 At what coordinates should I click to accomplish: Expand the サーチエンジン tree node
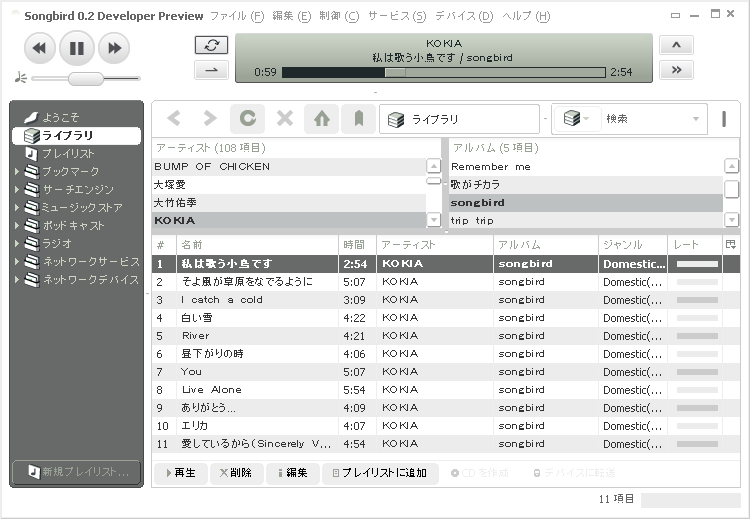[17, 189]
